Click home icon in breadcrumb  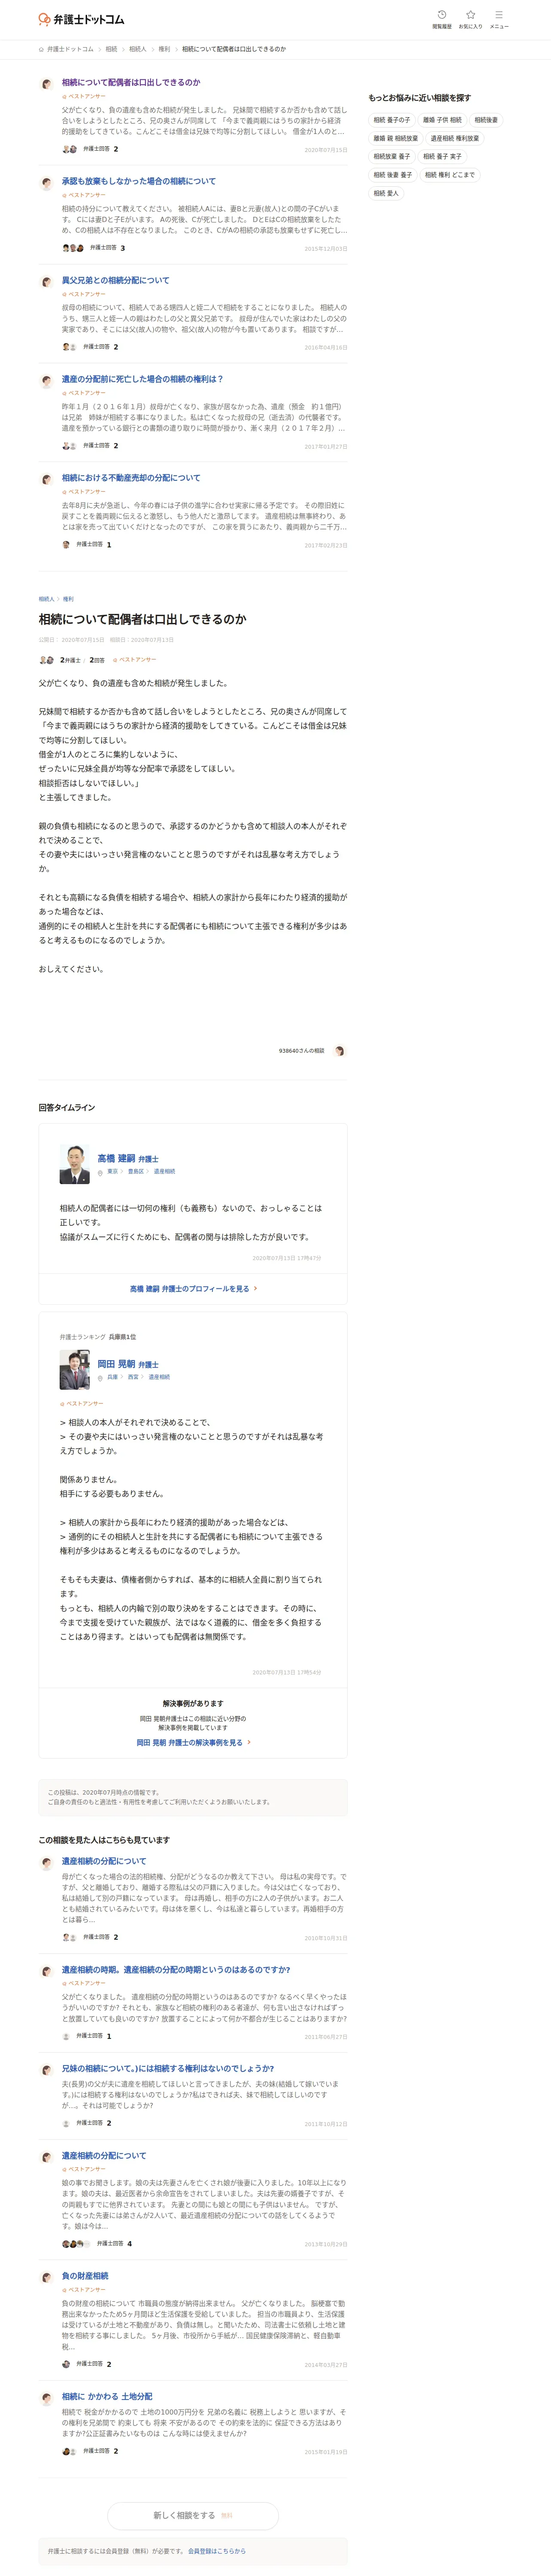pos(41,49)
